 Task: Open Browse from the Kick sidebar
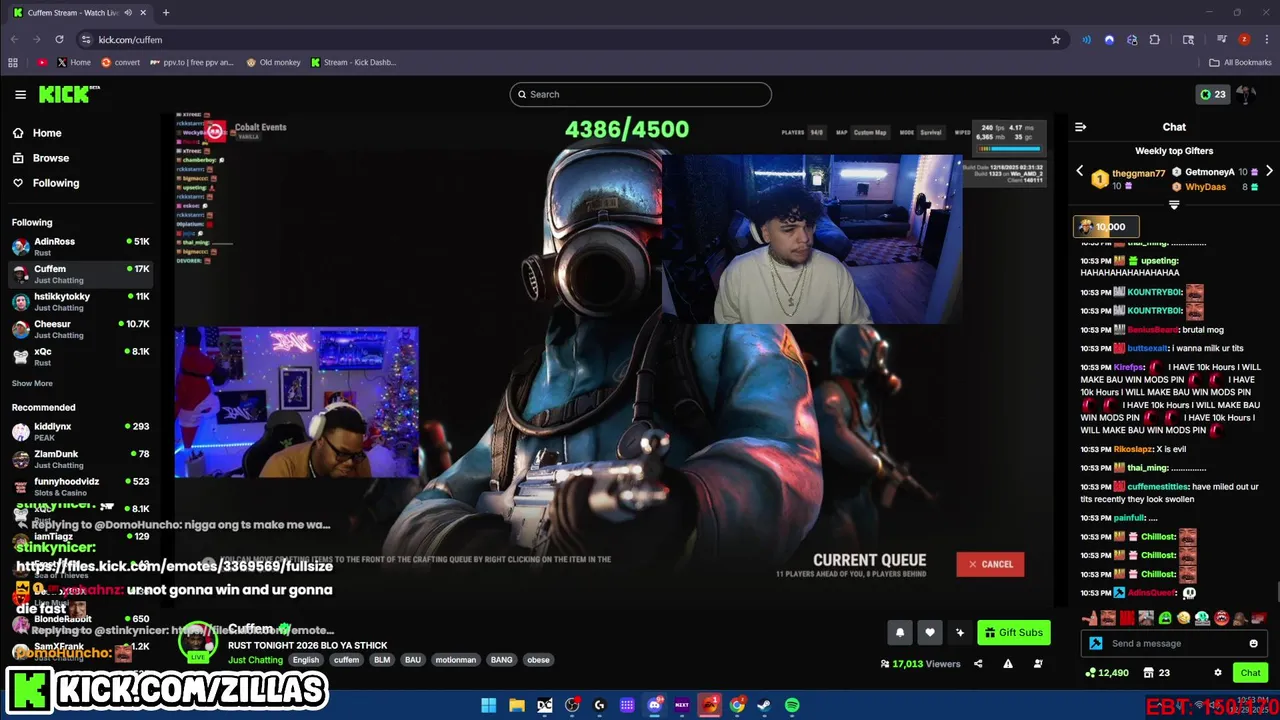(x=40, y=158)
